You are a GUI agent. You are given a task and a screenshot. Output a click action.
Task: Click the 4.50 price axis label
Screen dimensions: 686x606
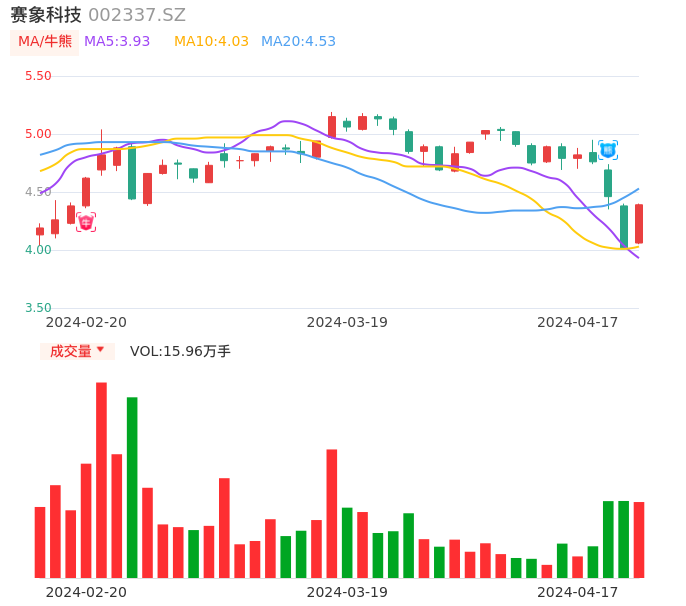click(38, 192)
